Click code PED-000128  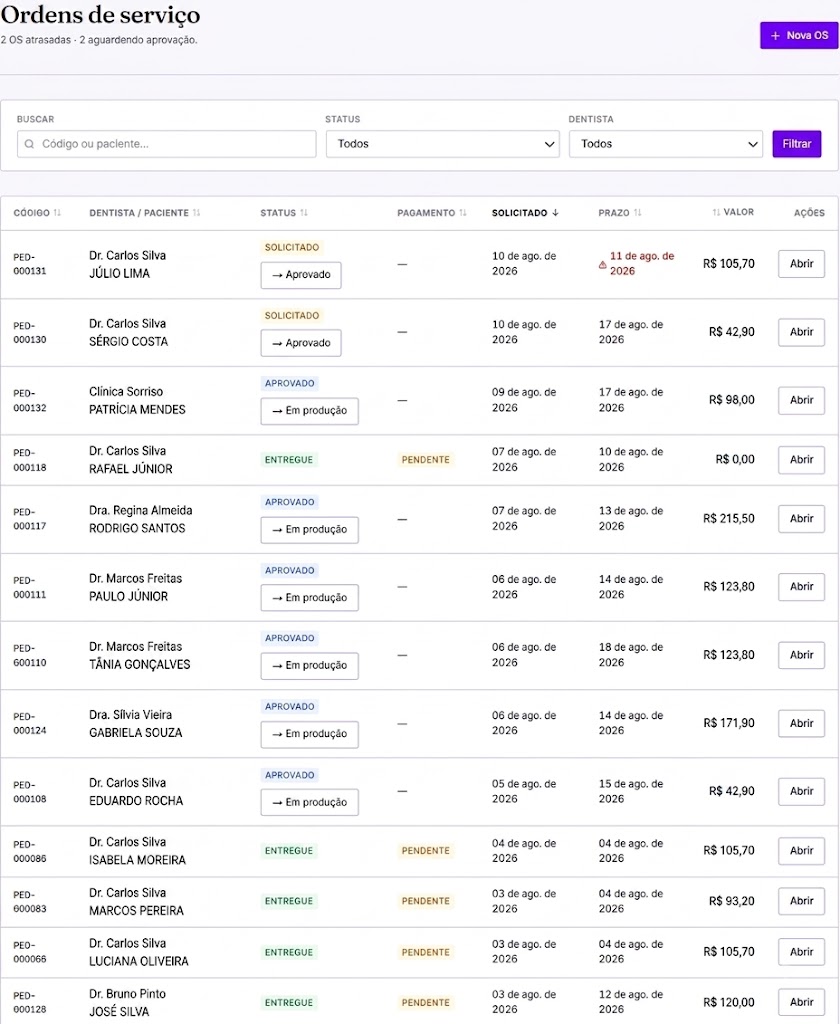30,1002
